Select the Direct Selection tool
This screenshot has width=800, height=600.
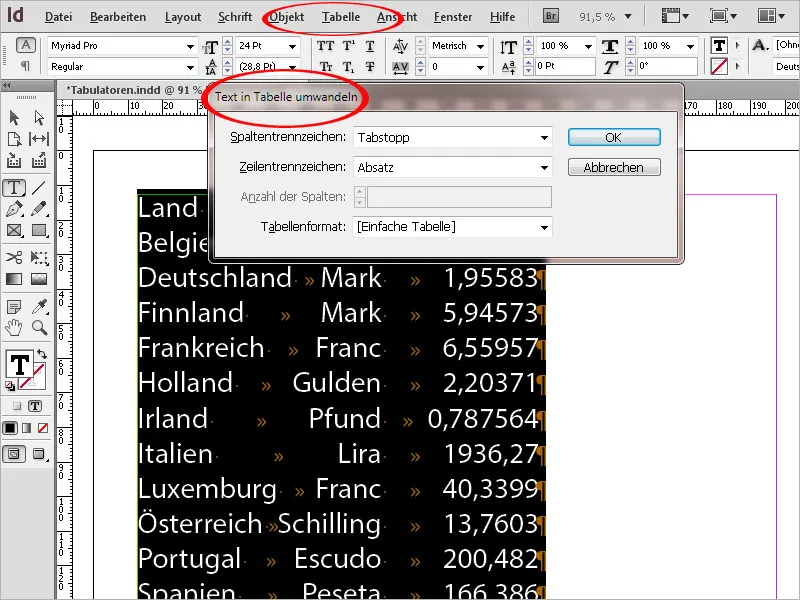click(39, 118)
